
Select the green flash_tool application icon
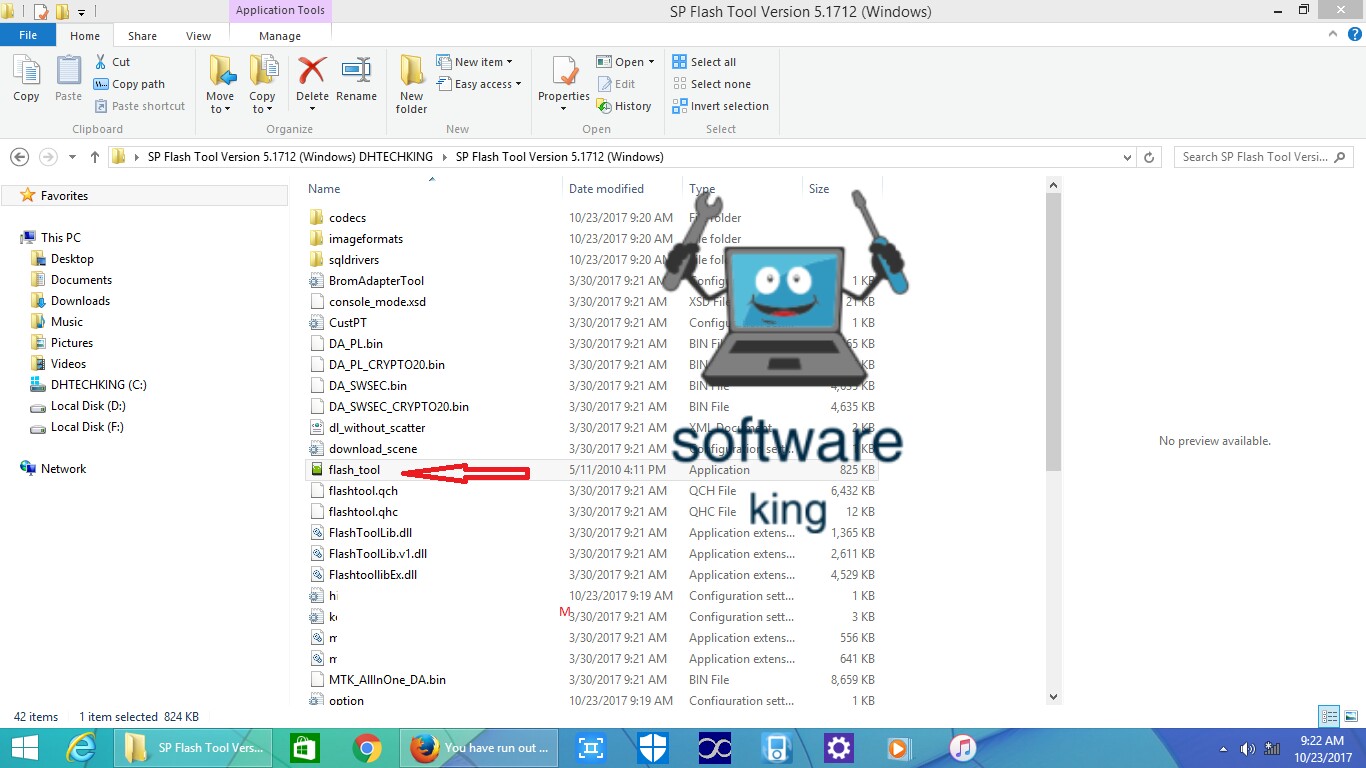point(316,470)
